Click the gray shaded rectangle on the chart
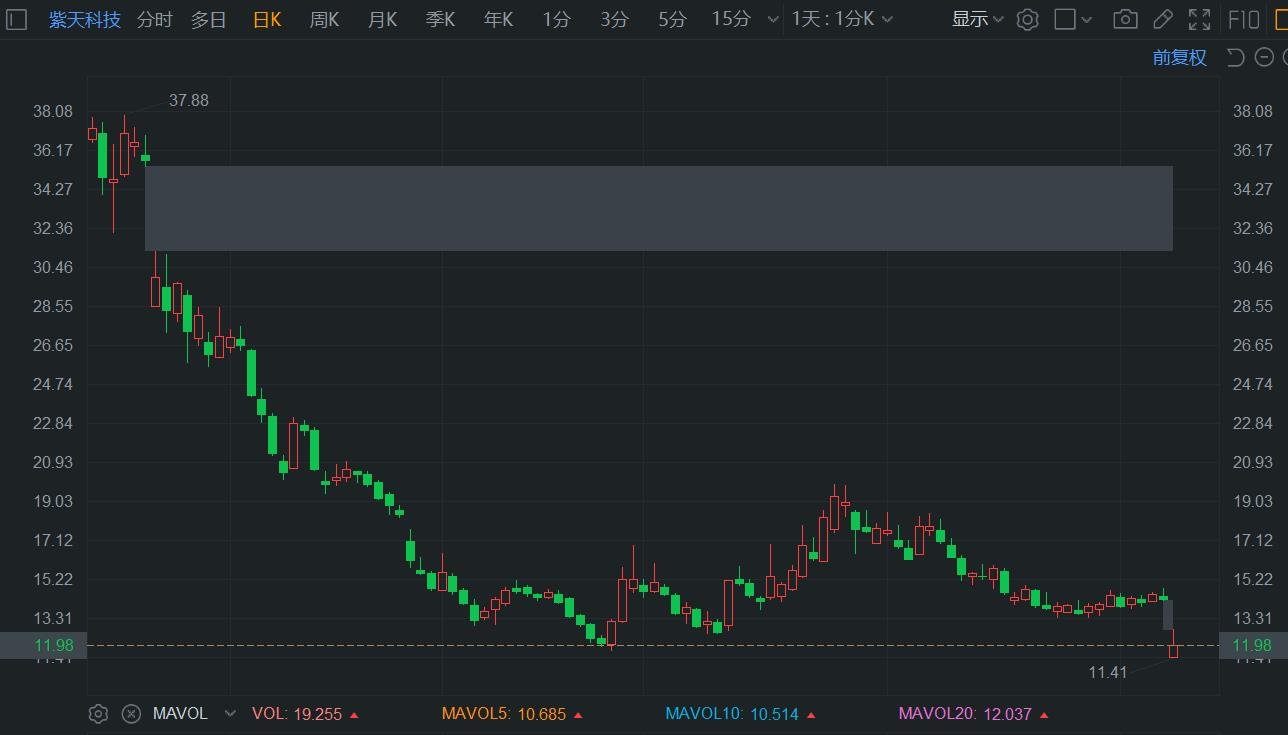The height and width of the screenshot is (735, 1288). pos(659,208)
